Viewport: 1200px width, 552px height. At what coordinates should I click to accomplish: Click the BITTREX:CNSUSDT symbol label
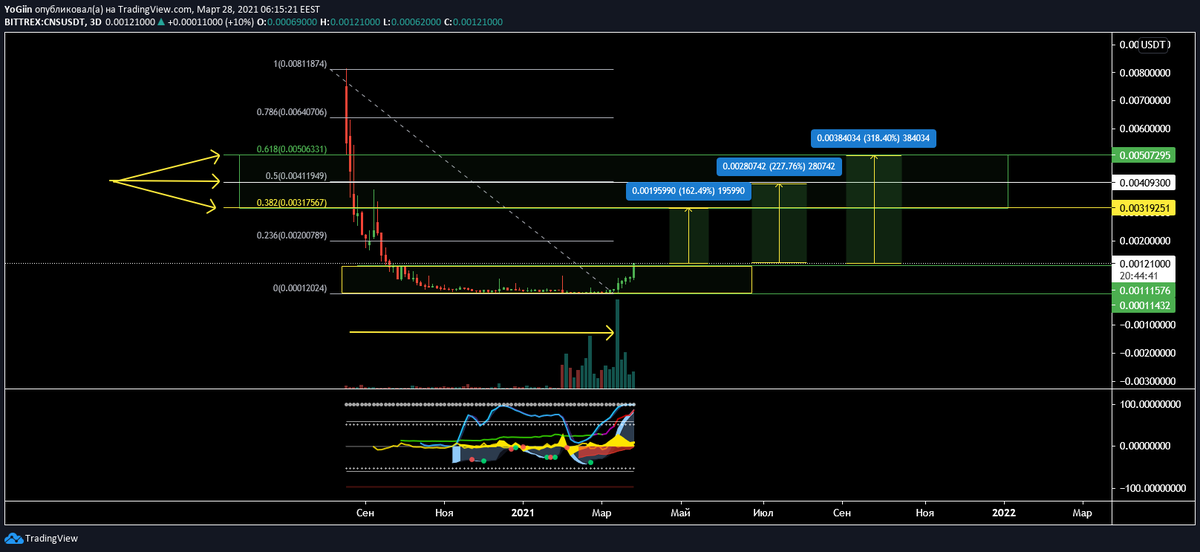[44, 21]
